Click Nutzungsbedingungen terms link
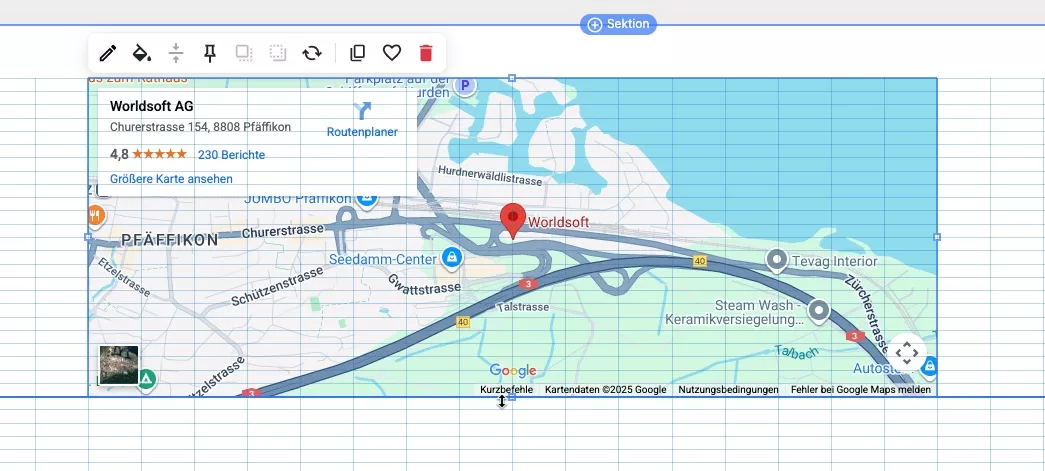 pyautogui.click(x=728, y=390)
